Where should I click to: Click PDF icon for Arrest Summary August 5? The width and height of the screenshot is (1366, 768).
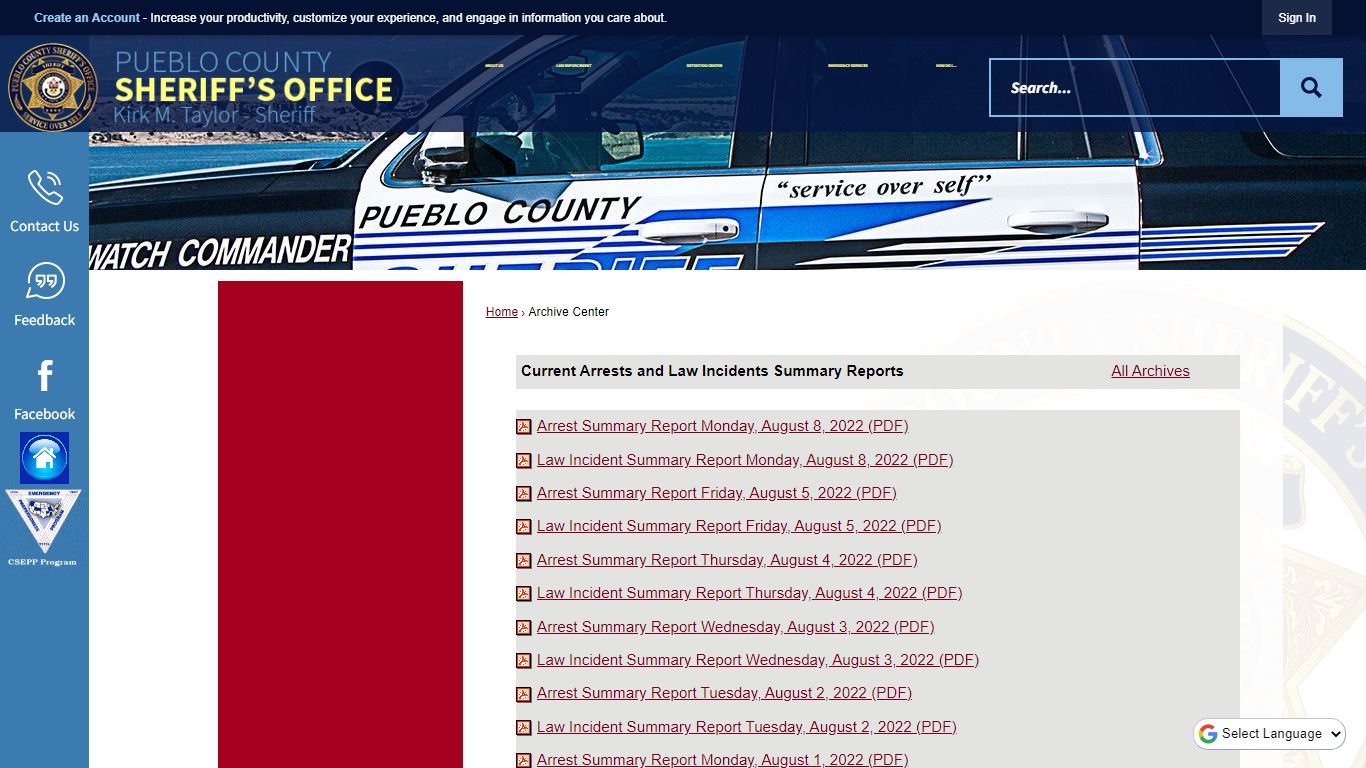(524, 494)
